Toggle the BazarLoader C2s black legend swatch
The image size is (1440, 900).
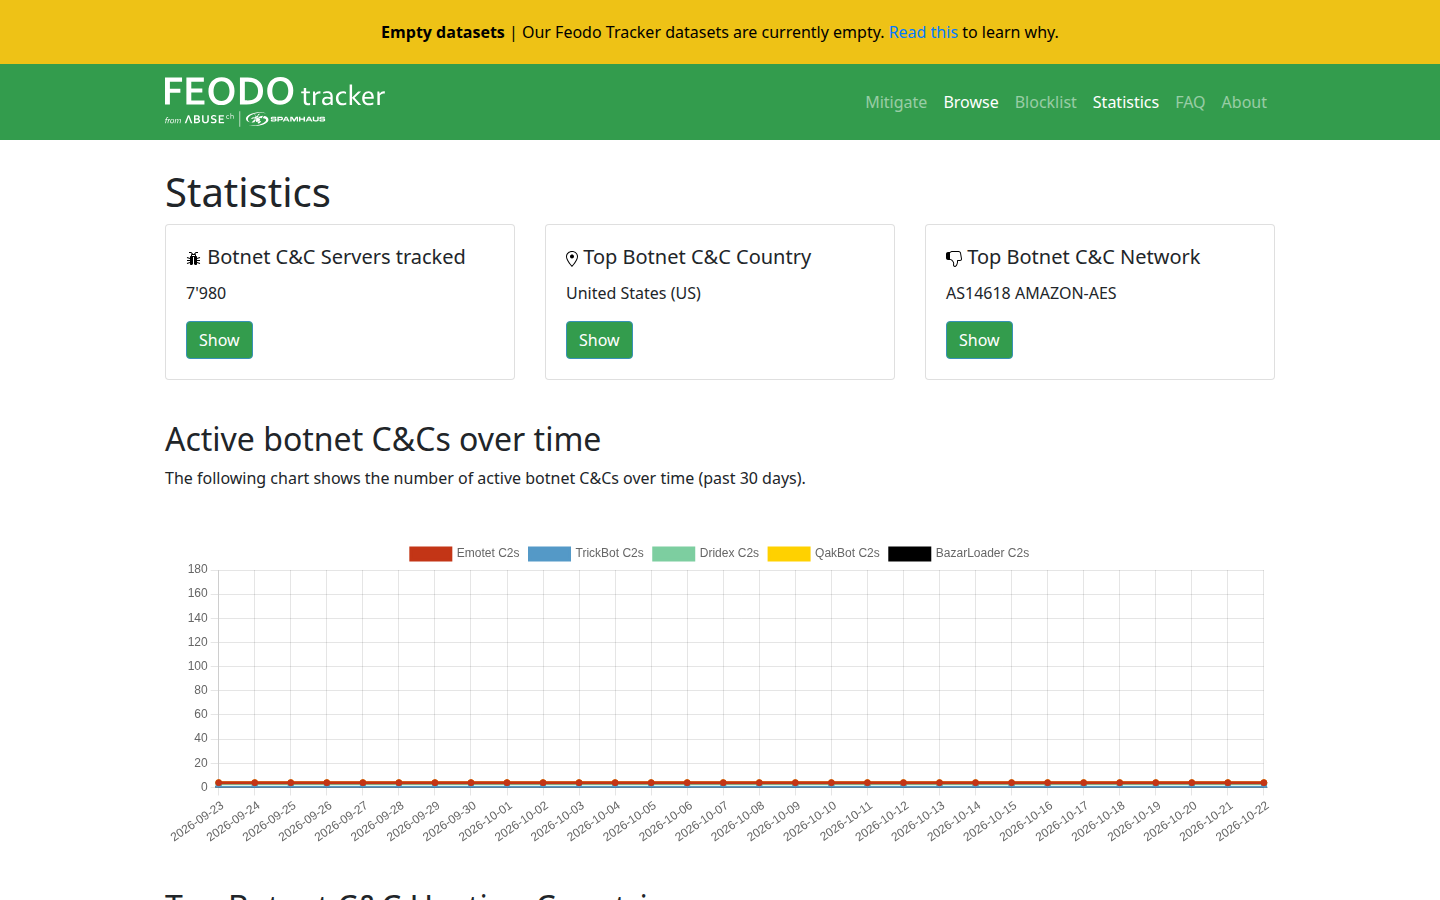pos(909,553)
